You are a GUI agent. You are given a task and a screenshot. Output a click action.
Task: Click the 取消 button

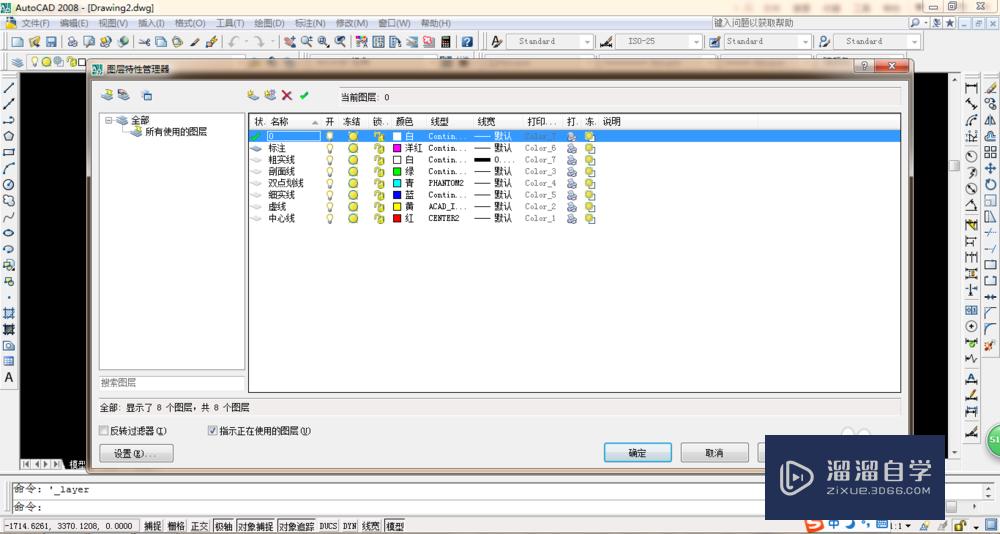tap(714, 453)
